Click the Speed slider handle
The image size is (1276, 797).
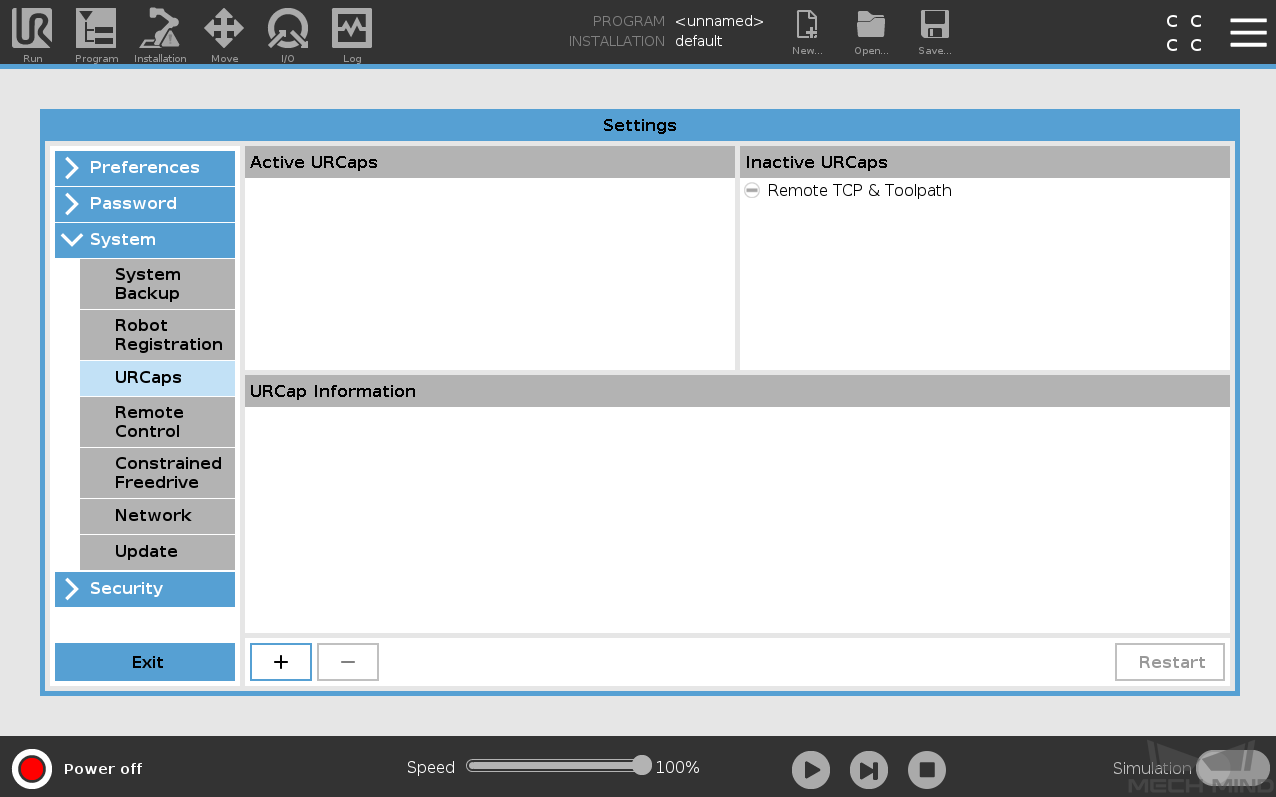coord(642,766)
